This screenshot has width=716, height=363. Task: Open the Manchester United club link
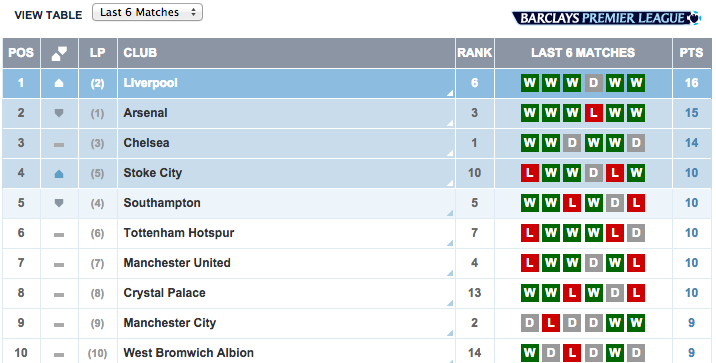[177, 263]
